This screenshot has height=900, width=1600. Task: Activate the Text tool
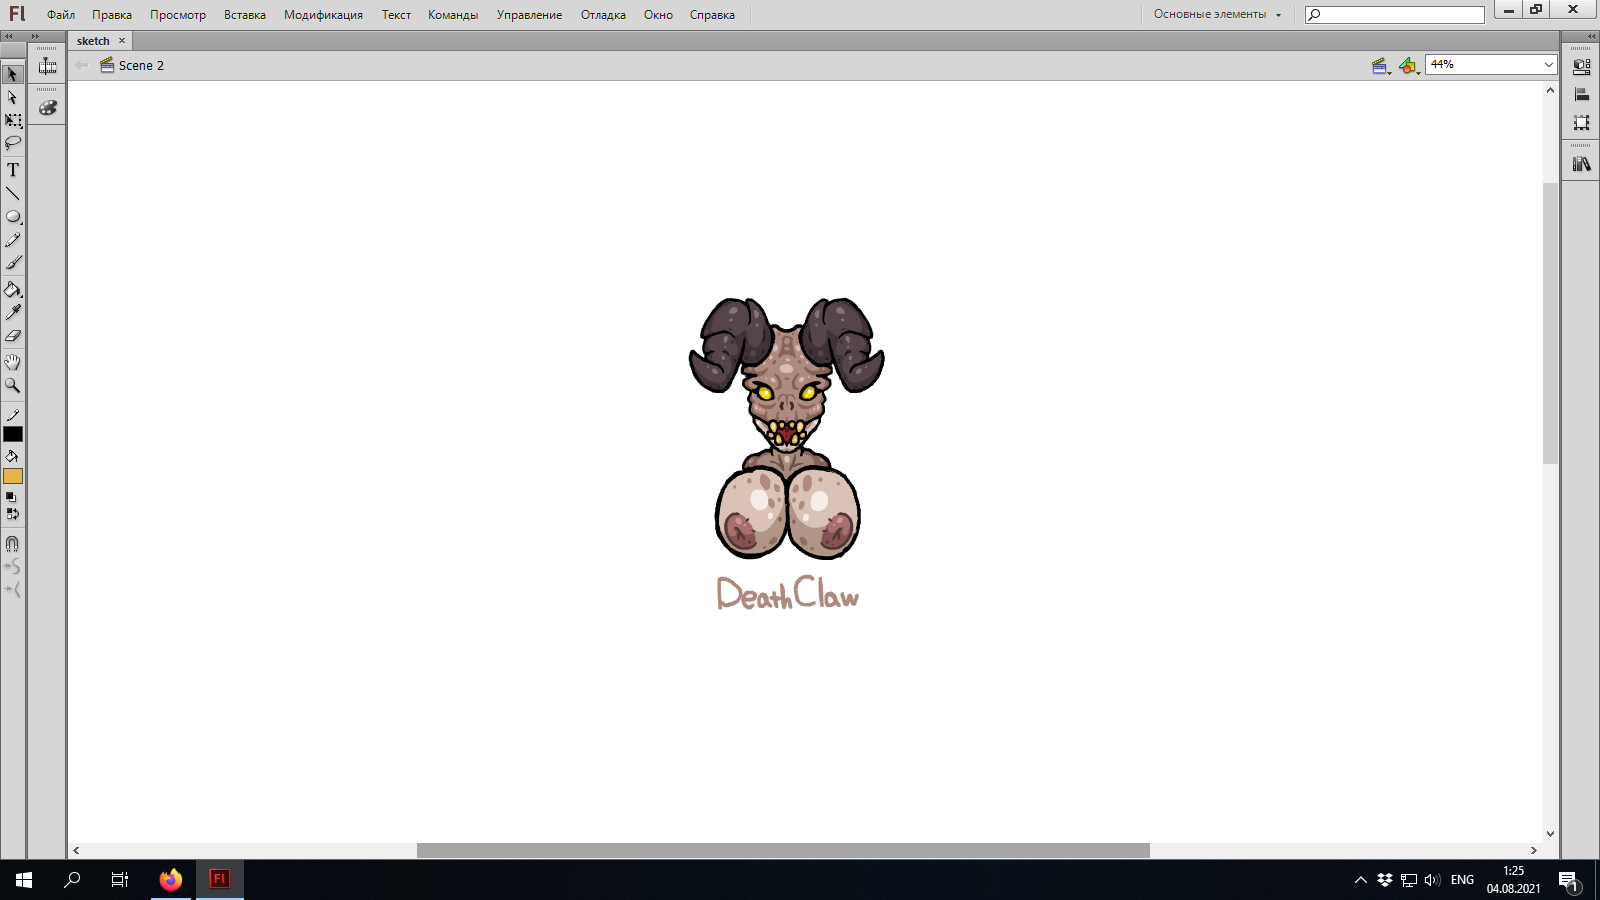pyautogui.click(x=13, y=170)
